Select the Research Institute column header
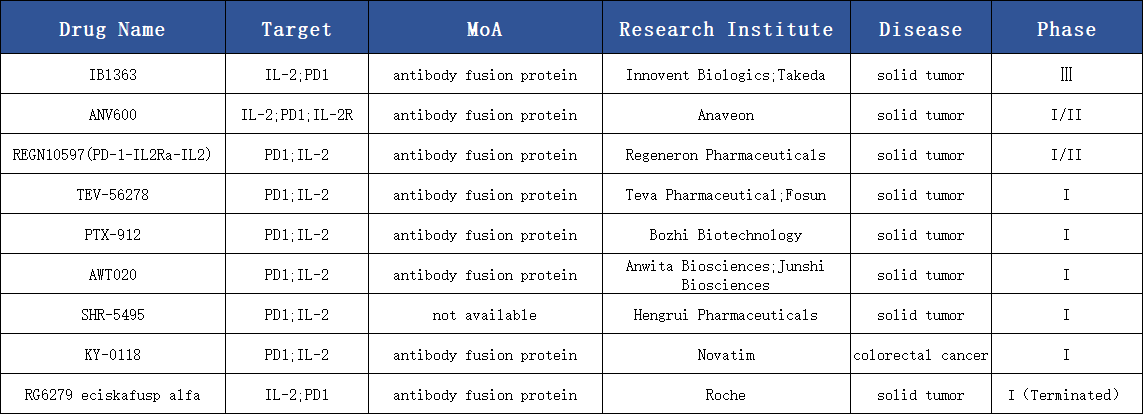Image resolution: width=1143 pixels, height=414 pixels. pyautogui.click(x=726, y=29)
